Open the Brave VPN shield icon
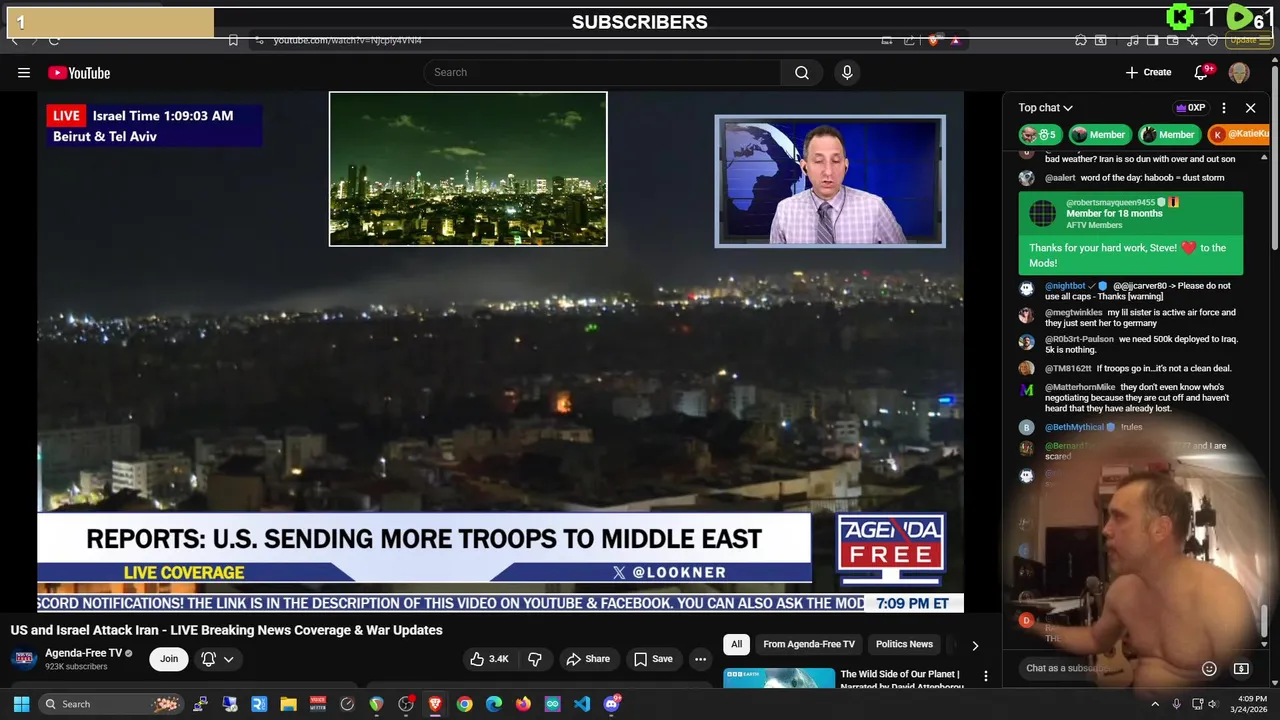 tap(1213, 40)
